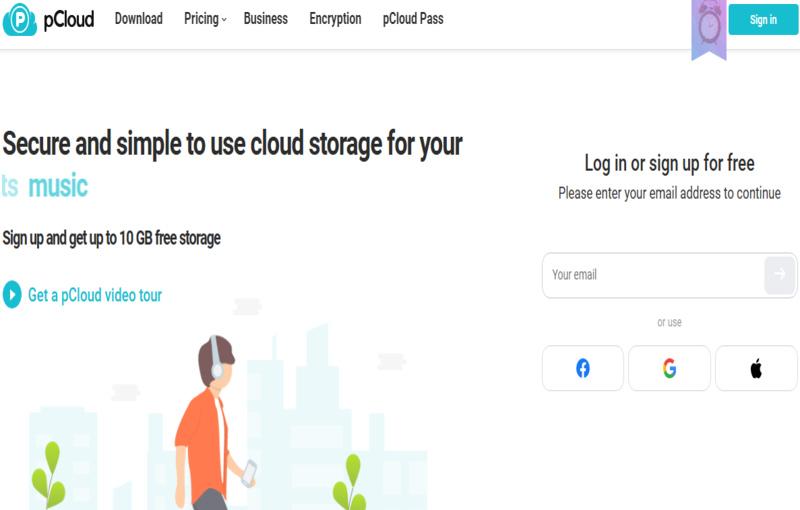800x510 pixels.
Task: Go to Business in the navigation
Action: (x=266, y=19)
